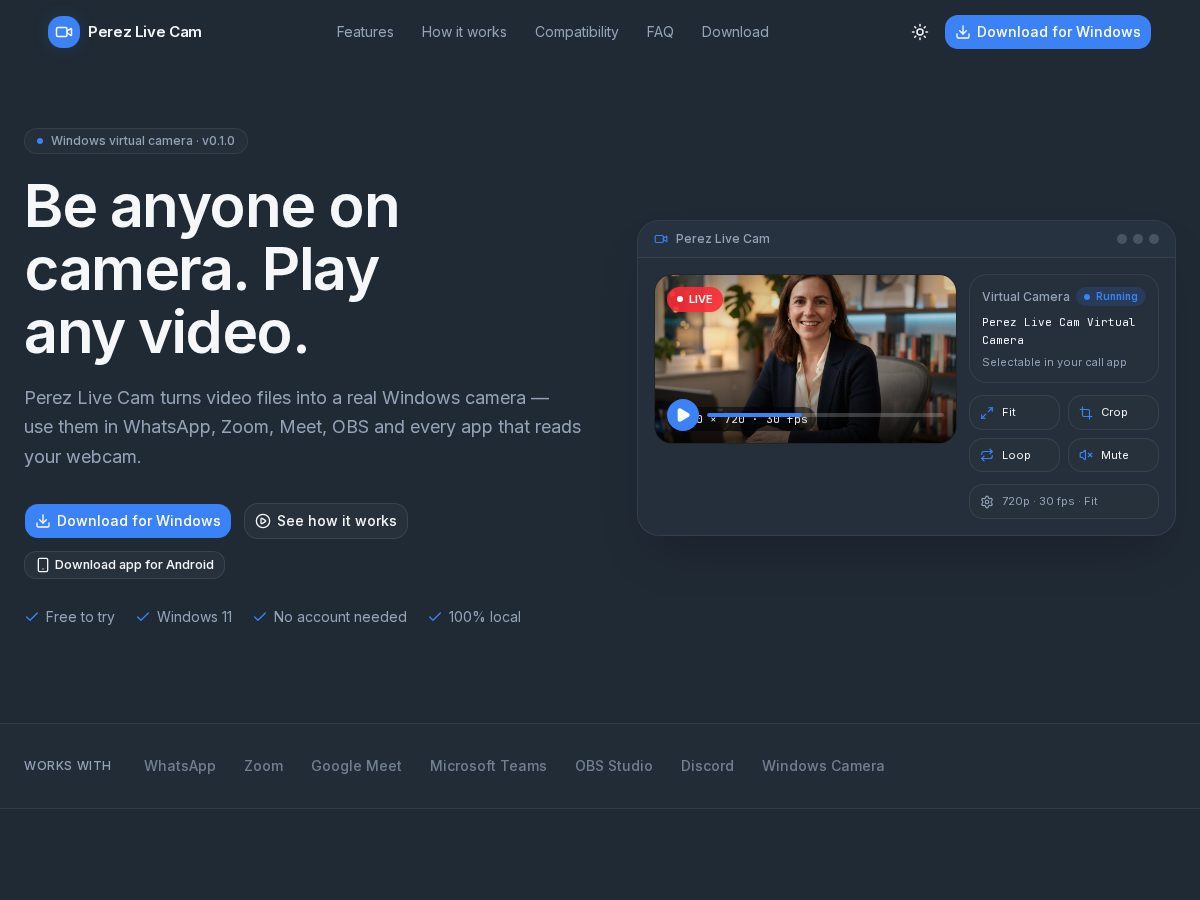Toggle the Loop option
Screen dimensions: 1200x900
1014,455
